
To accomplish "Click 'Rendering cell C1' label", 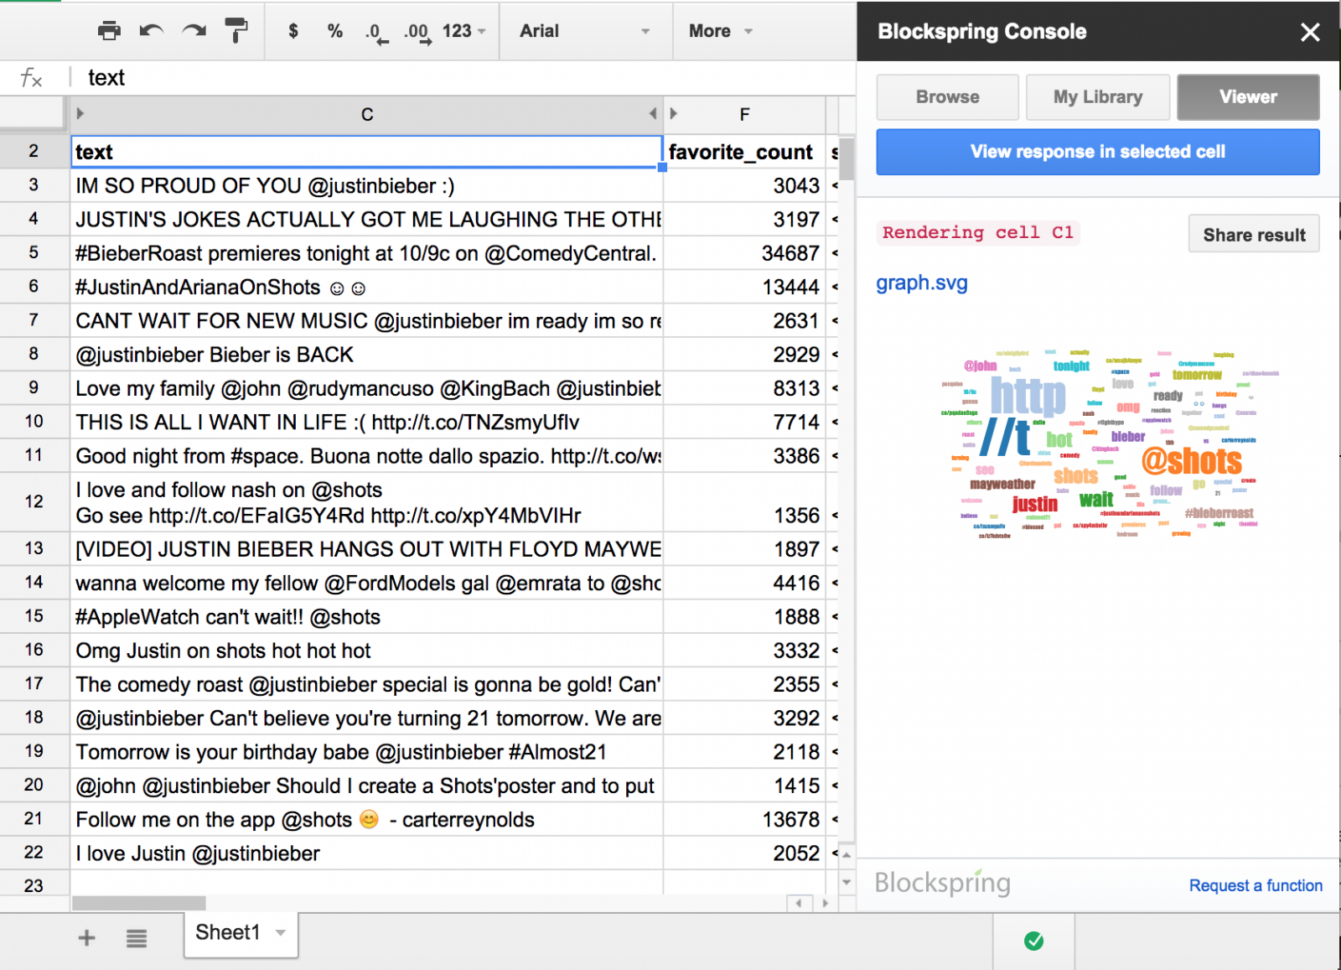I will pos(978,233).
